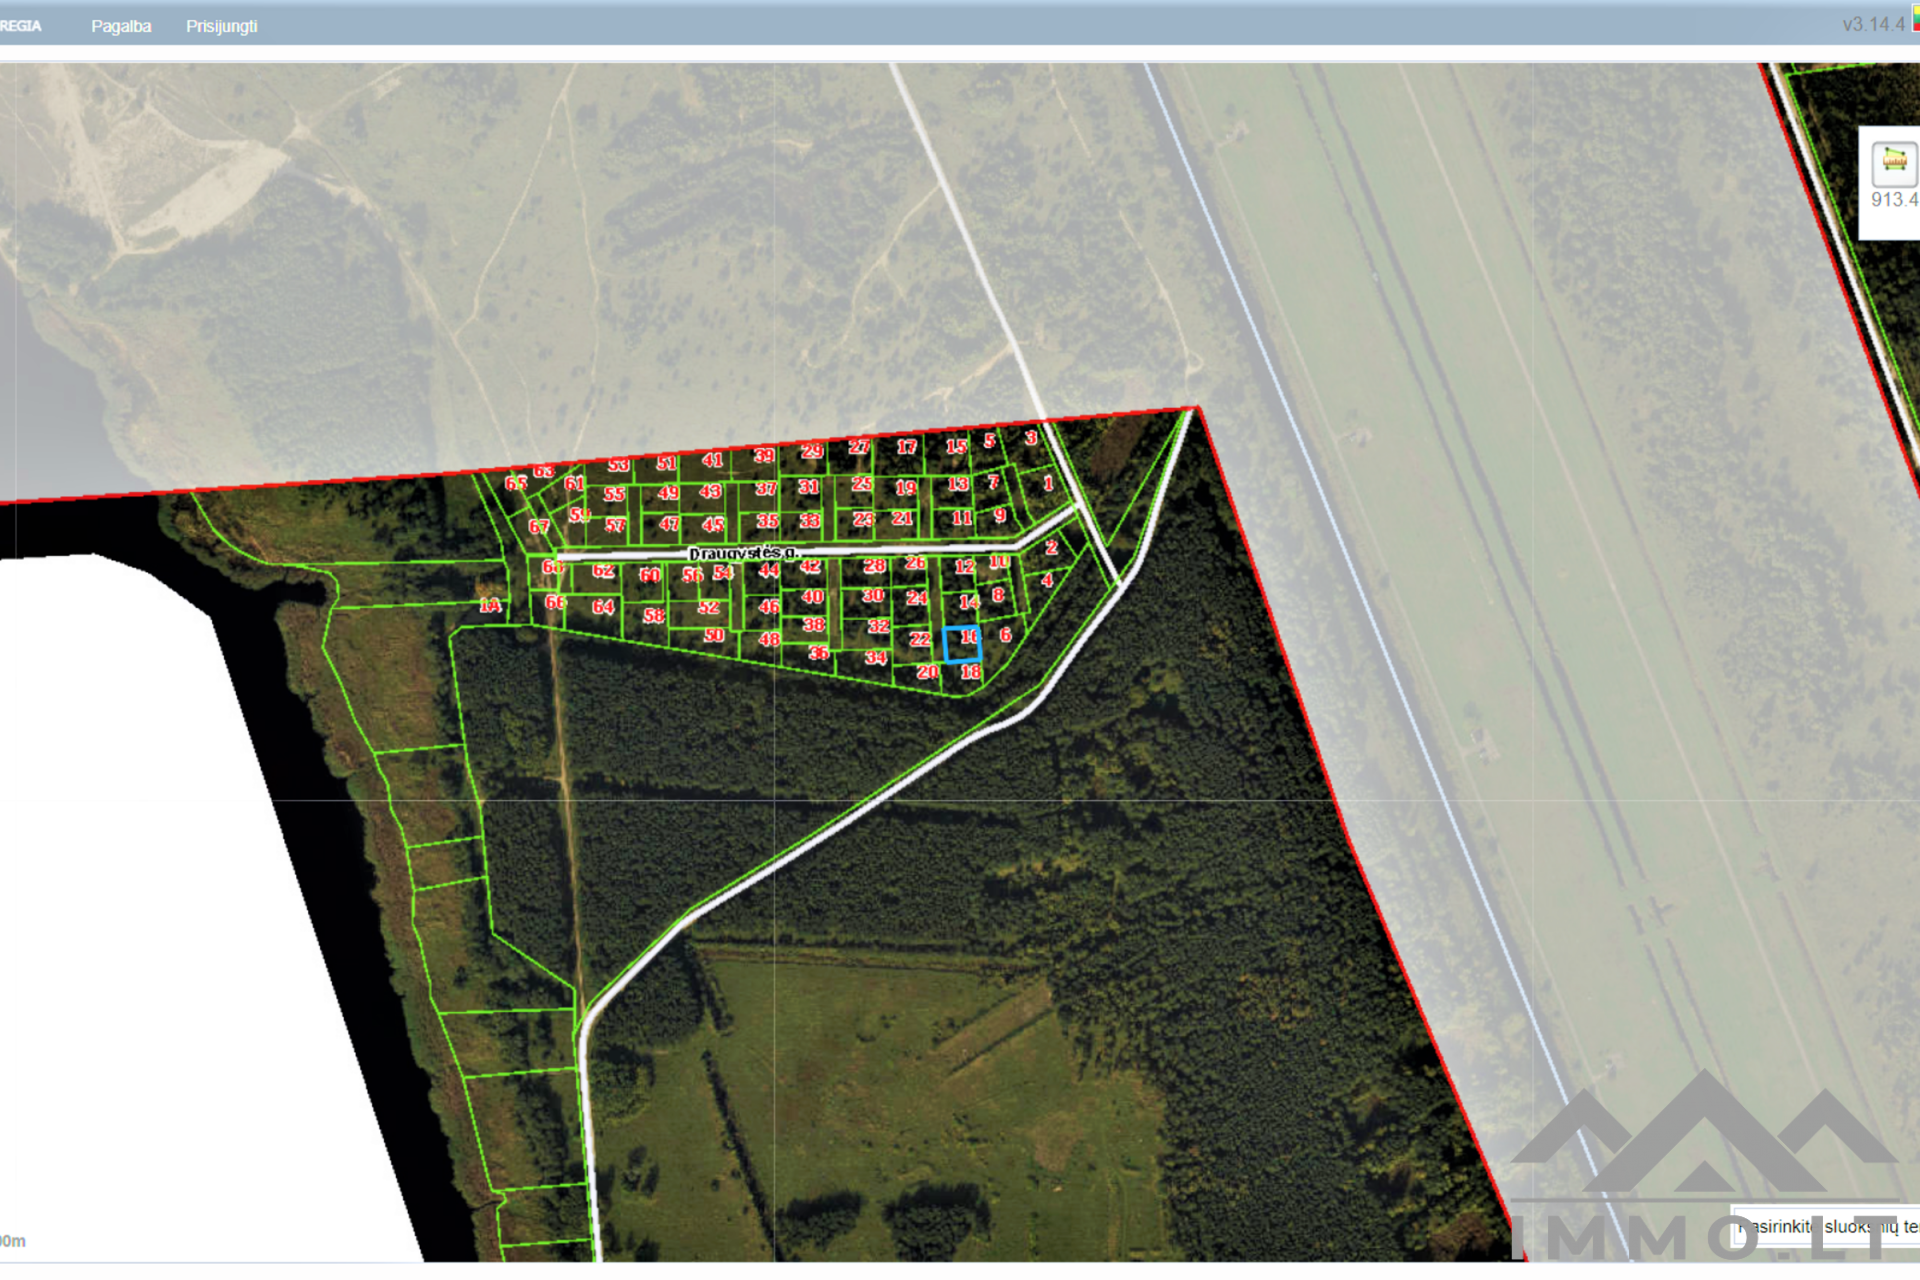Viewport: 1920px width, 1280px height.
Task: Click parcel number 33
Action: pos(810,521)
